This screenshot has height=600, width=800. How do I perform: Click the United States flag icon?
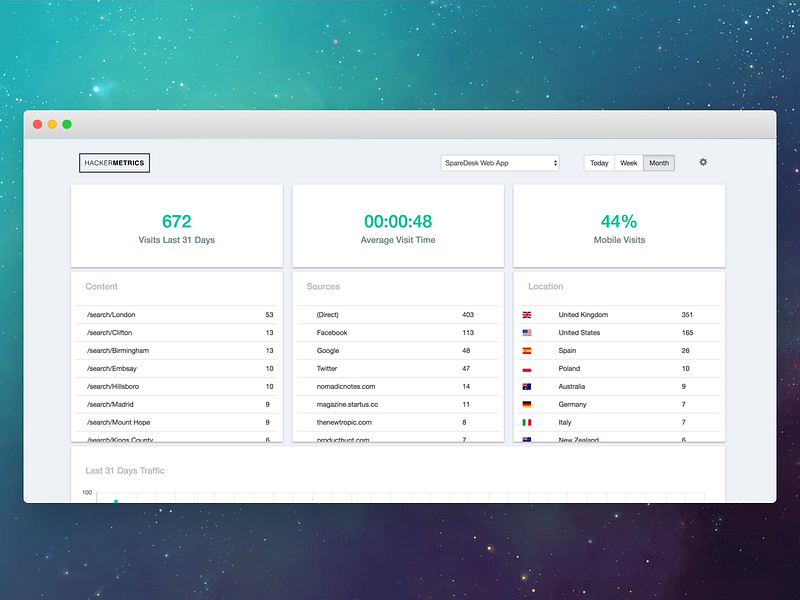(x=526, y=332)
